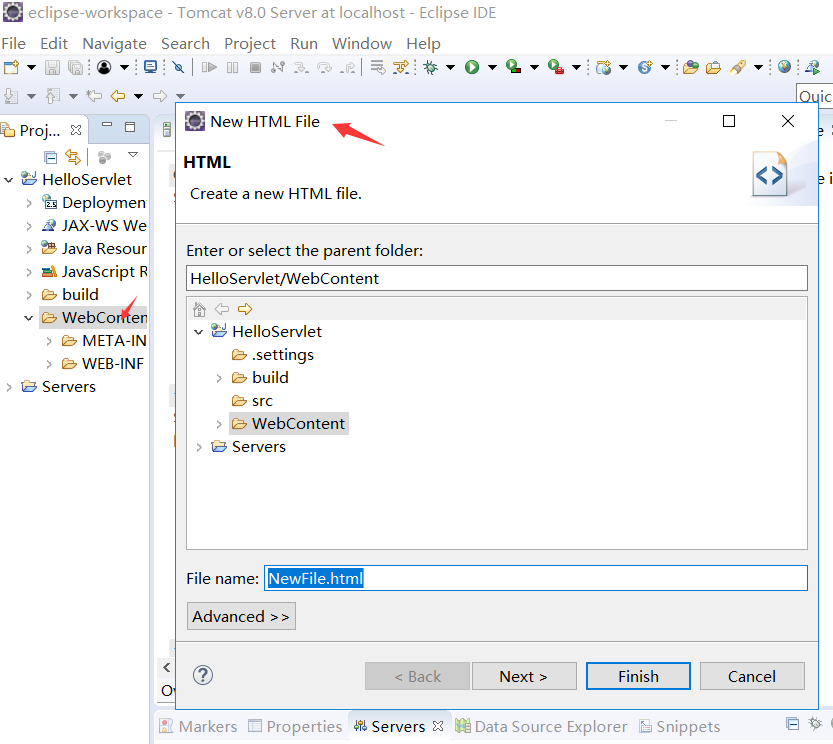Click New Dynamic Web Project icon
The image size is (833, 744).
(603, 67)
